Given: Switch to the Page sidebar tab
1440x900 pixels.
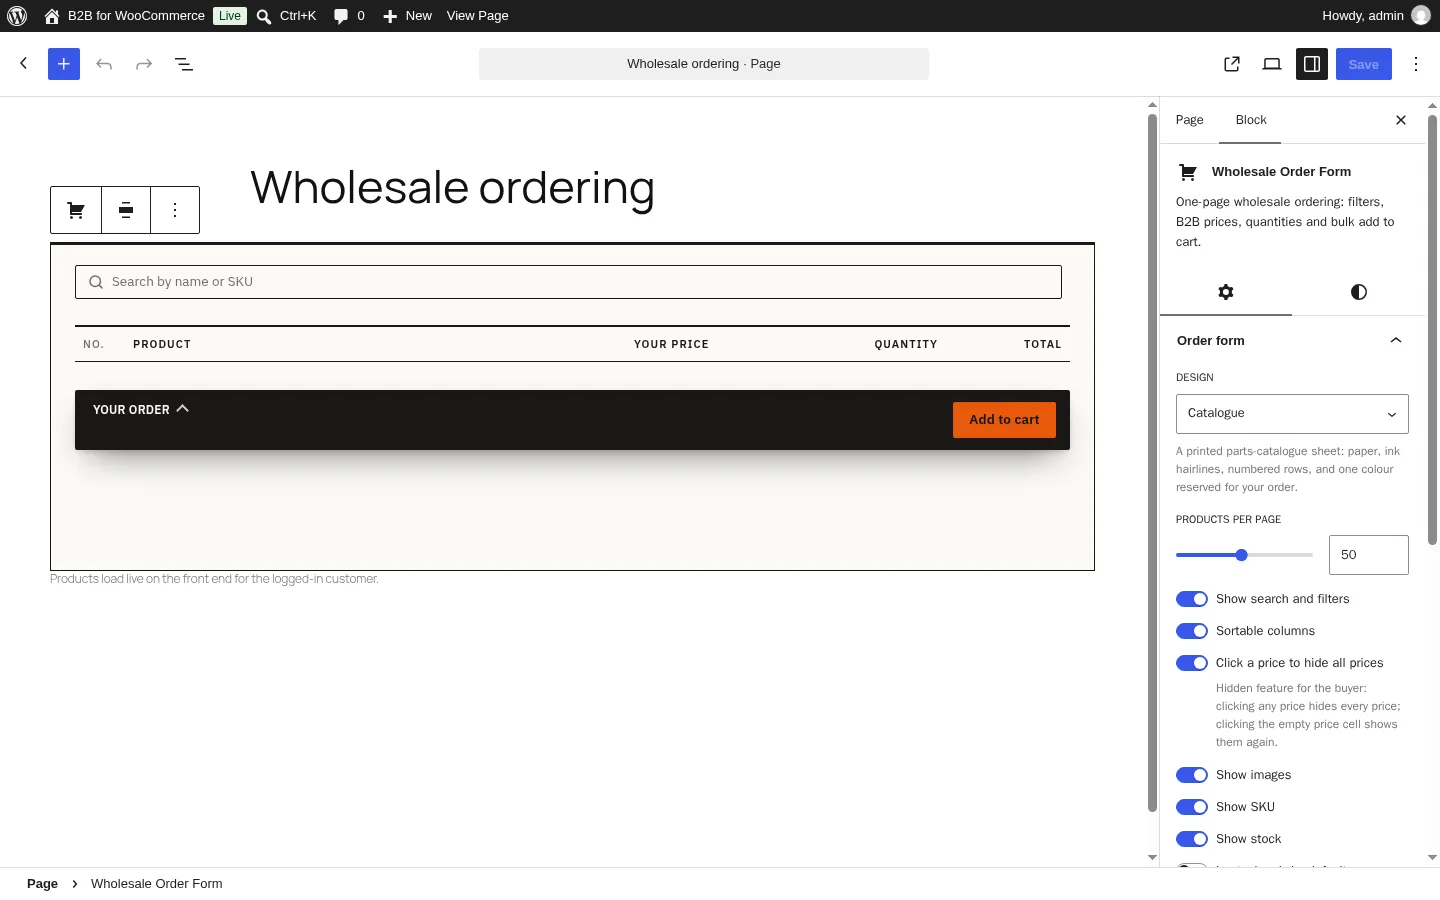Looking at the screenshot, I should point(1189,120).
